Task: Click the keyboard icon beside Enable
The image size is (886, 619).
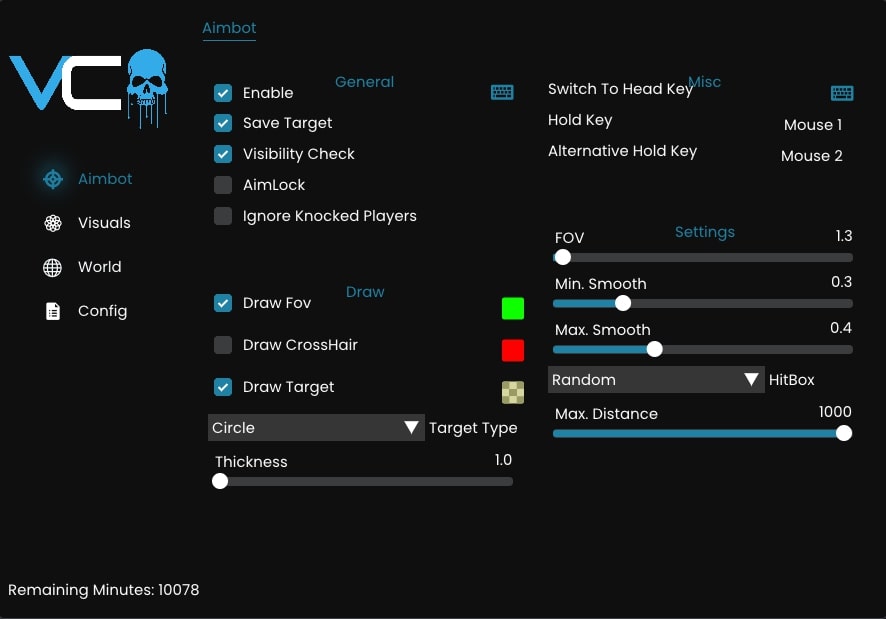Action: (x=502, y=92)
